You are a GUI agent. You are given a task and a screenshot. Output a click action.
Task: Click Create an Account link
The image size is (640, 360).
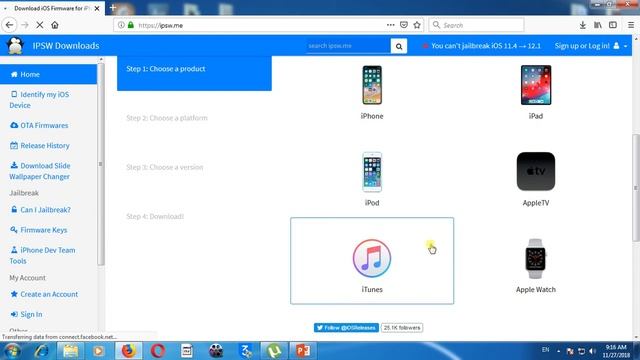tap(44, 294)
